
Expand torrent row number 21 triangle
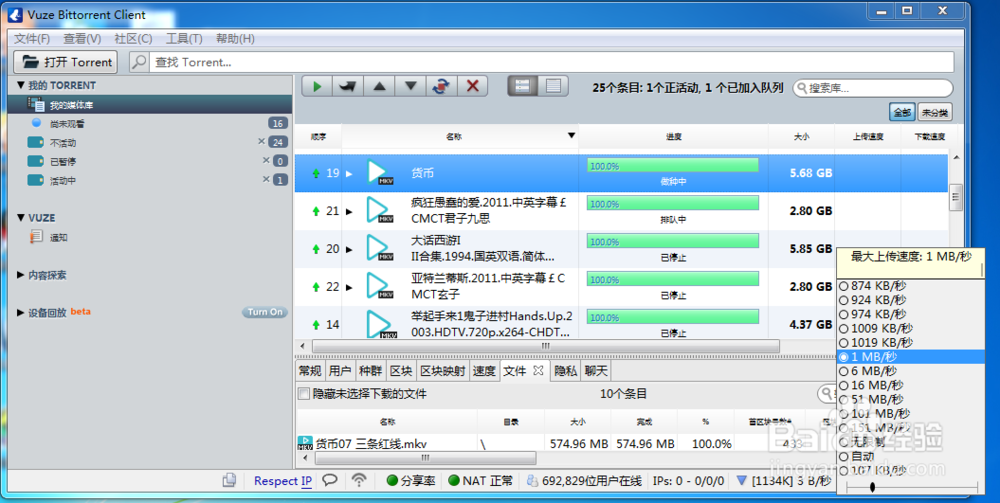click(349, 211)
